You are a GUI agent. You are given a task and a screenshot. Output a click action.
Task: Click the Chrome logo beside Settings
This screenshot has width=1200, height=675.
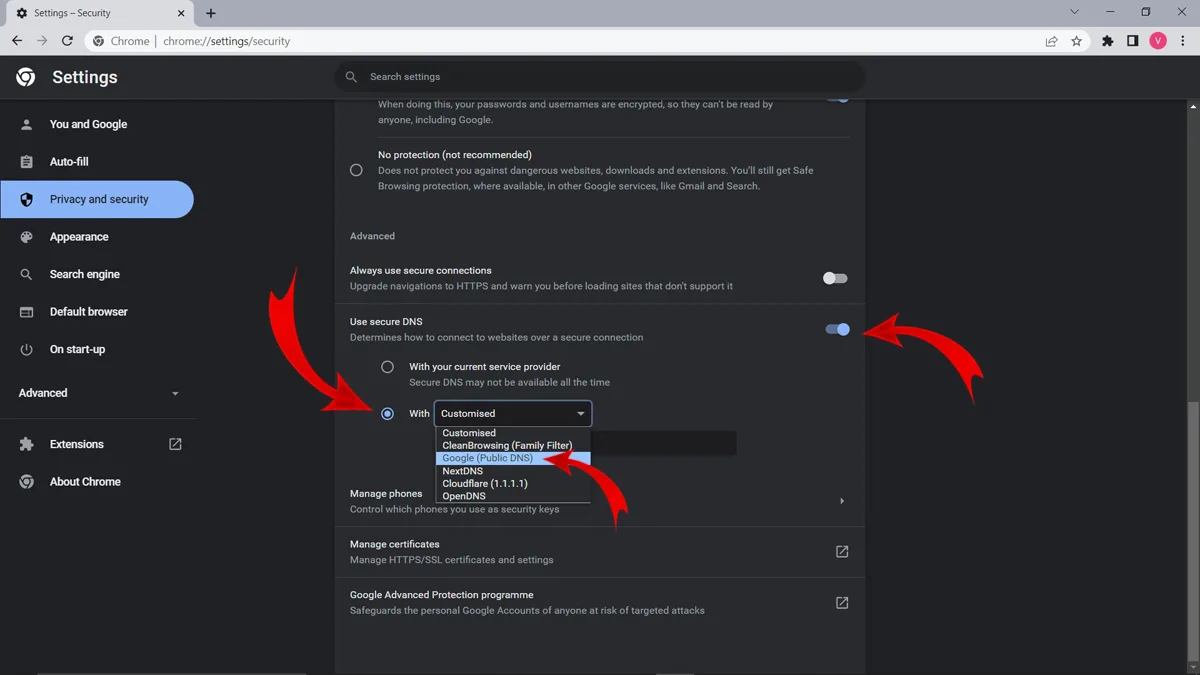(x=26, y=77)
